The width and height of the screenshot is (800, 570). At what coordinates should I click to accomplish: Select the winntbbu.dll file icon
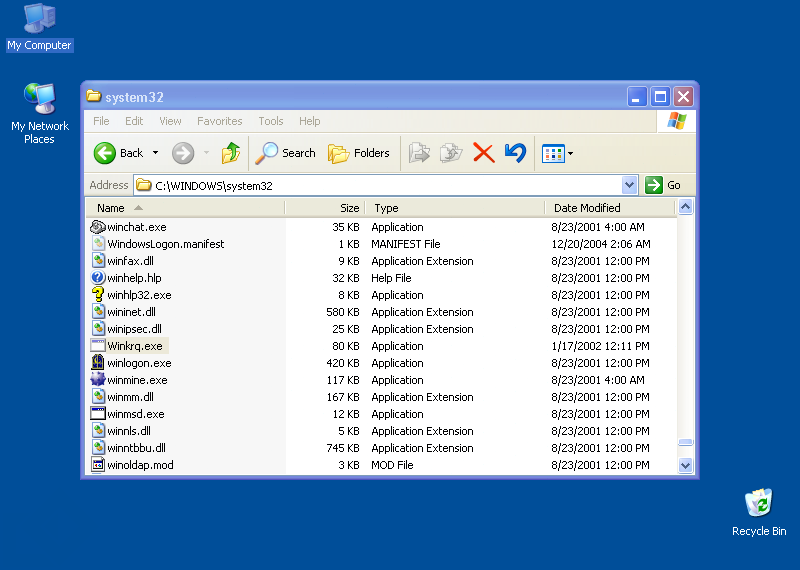click(98, 448)
